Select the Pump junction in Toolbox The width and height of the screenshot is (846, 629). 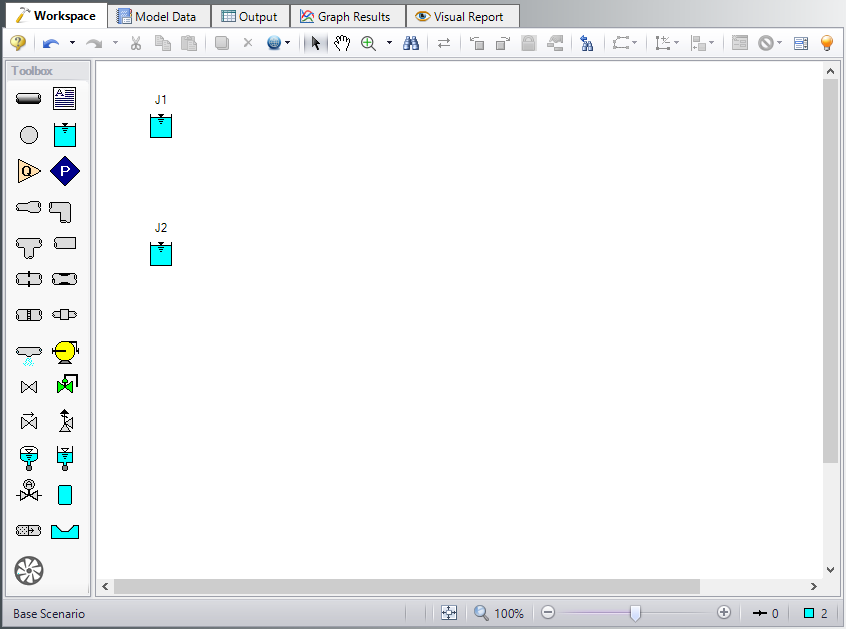click(x=65, y=352)
